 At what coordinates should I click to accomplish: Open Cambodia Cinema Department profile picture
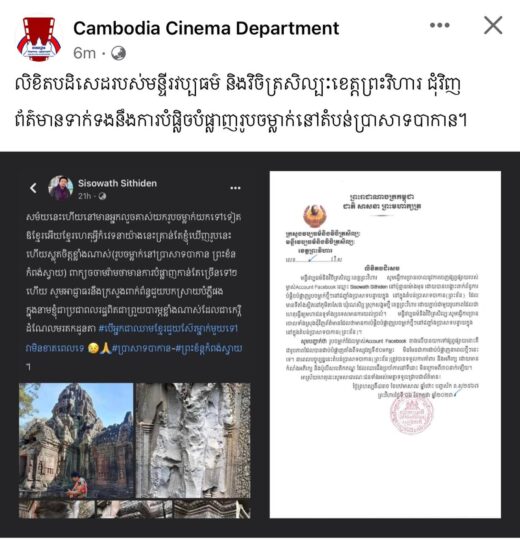pyautogui.click(x=39, y=39)
